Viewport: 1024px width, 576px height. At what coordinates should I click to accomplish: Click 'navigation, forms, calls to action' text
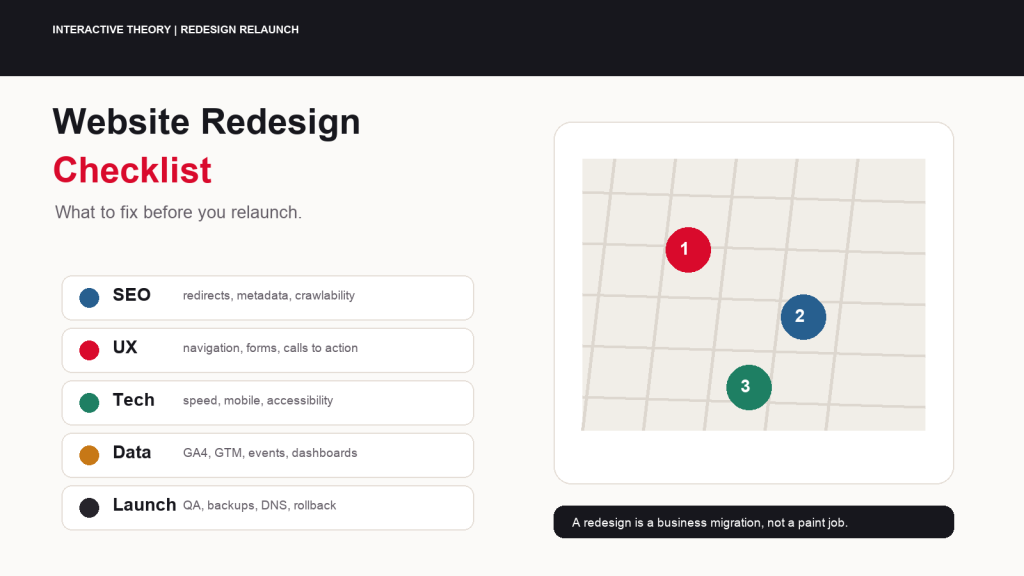click(270, 348)
